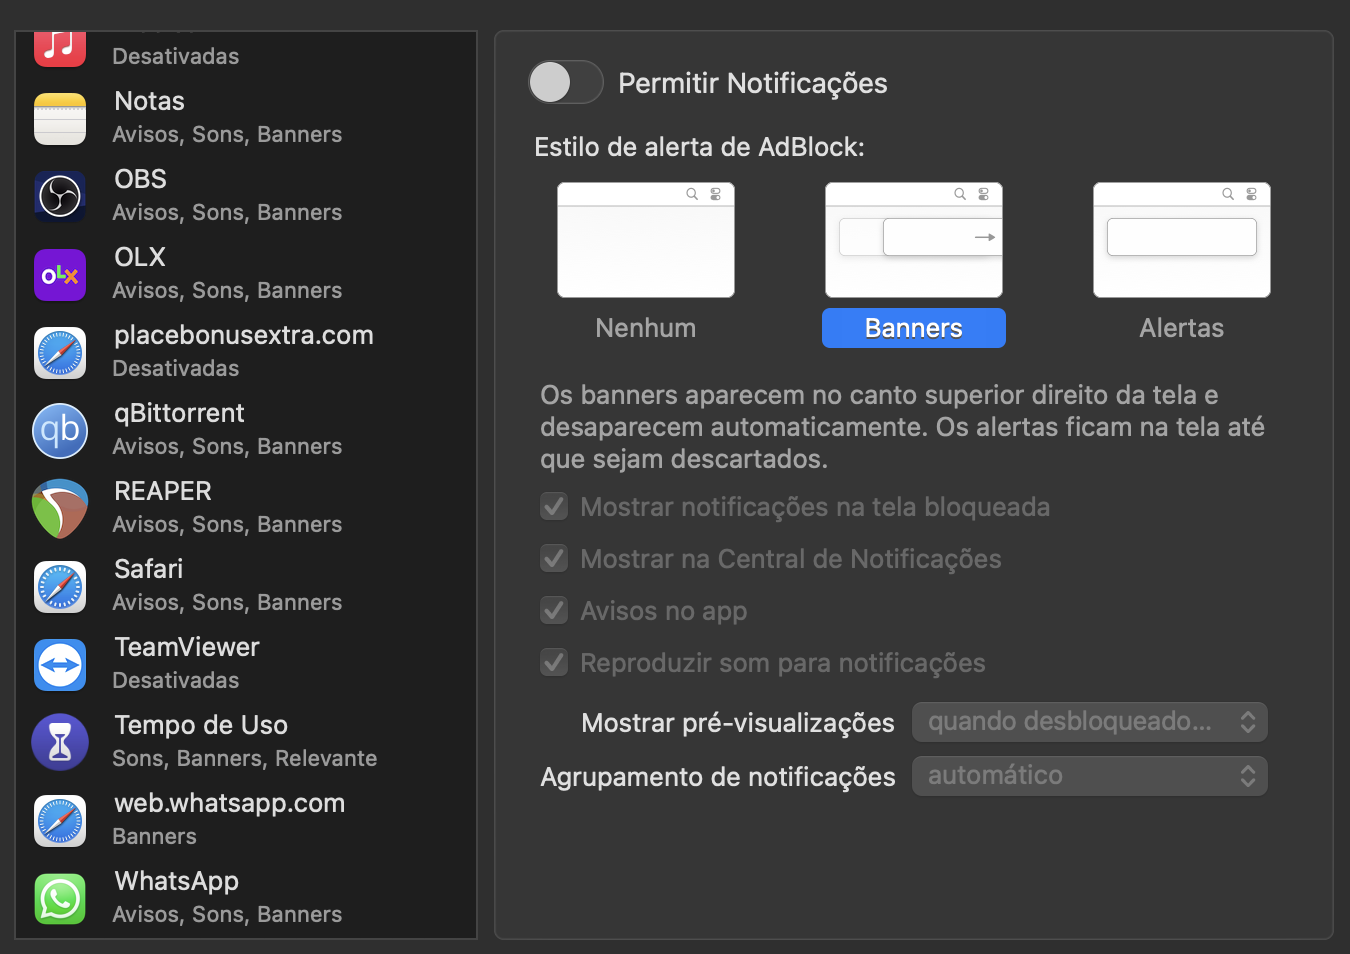Click 'Estilo de alerta de AdBlock' heading
The image size is (1350, 954).
699,147
